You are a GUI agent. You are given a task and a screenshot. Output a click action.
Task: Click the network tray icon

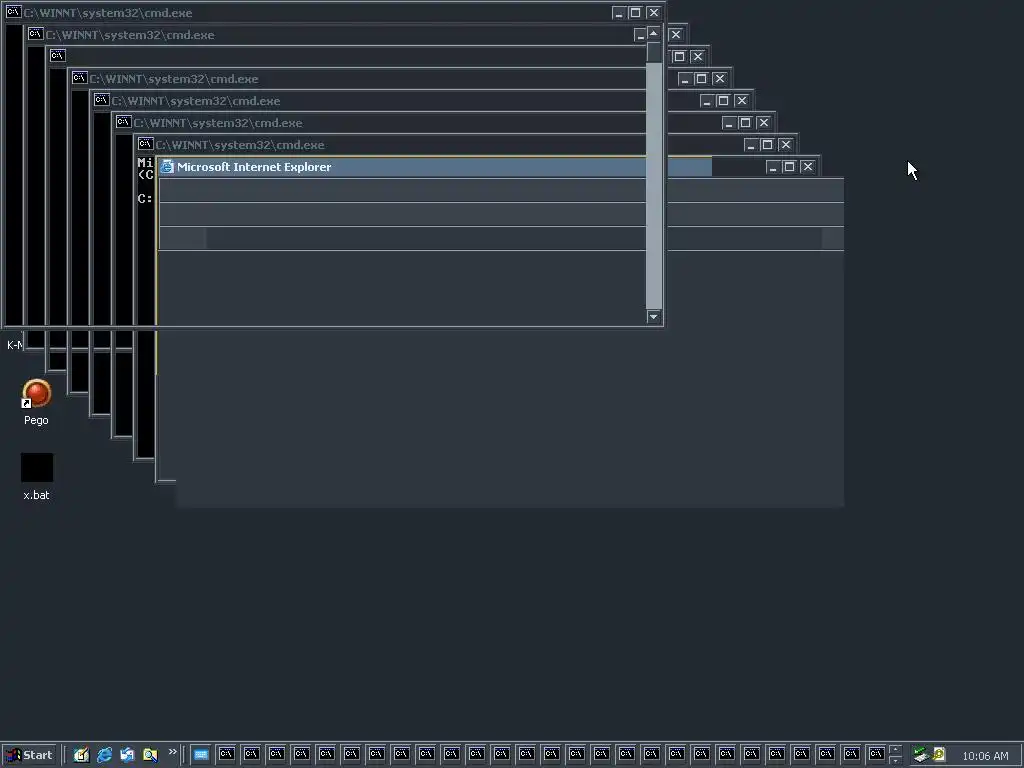(921, 755)
